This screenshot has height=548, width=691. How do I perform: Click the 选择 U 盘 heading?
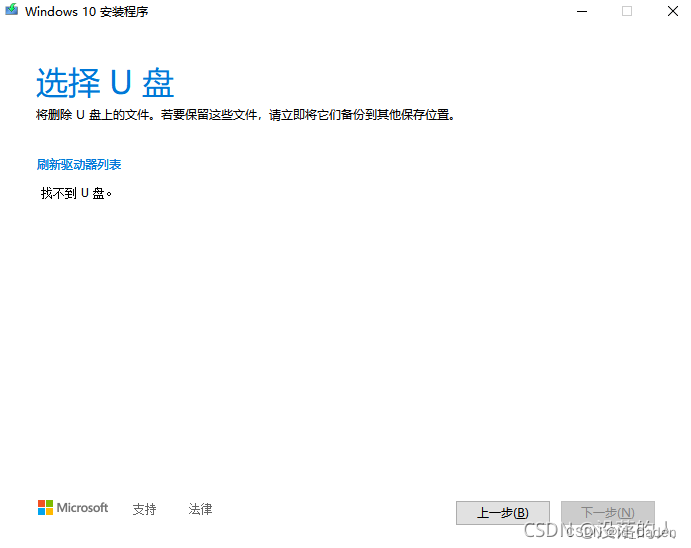(105, 83)
